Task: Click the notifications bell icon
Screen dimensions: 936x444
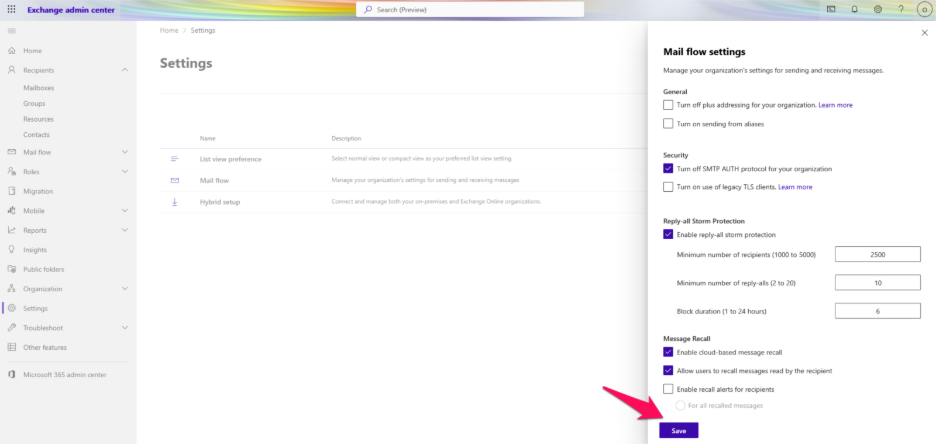Action: point(854,9)
